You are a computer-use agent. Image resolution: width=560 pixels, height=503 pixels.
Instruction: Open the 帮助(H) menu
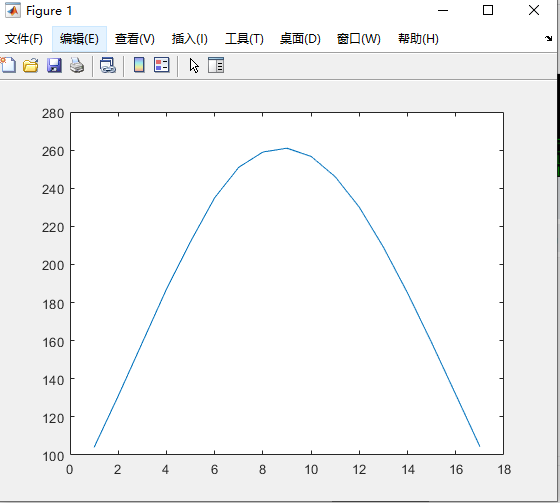418,39
